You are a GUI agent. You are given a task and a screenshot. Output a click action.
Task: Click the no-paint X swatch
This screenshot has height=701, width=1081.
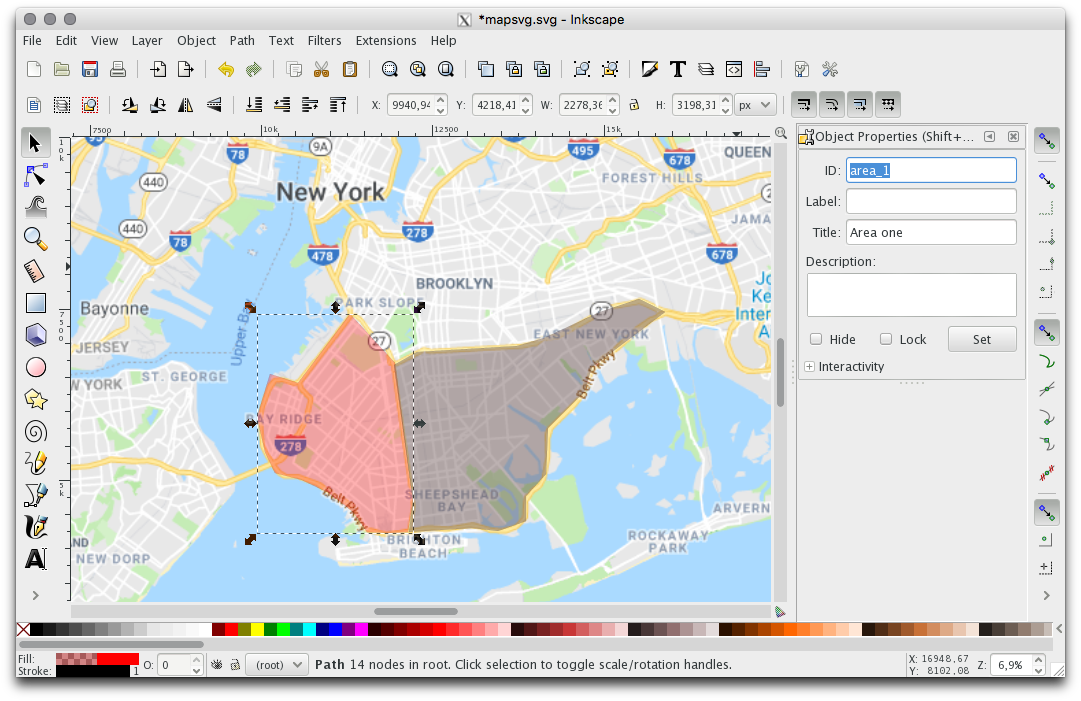pos(23,629)
